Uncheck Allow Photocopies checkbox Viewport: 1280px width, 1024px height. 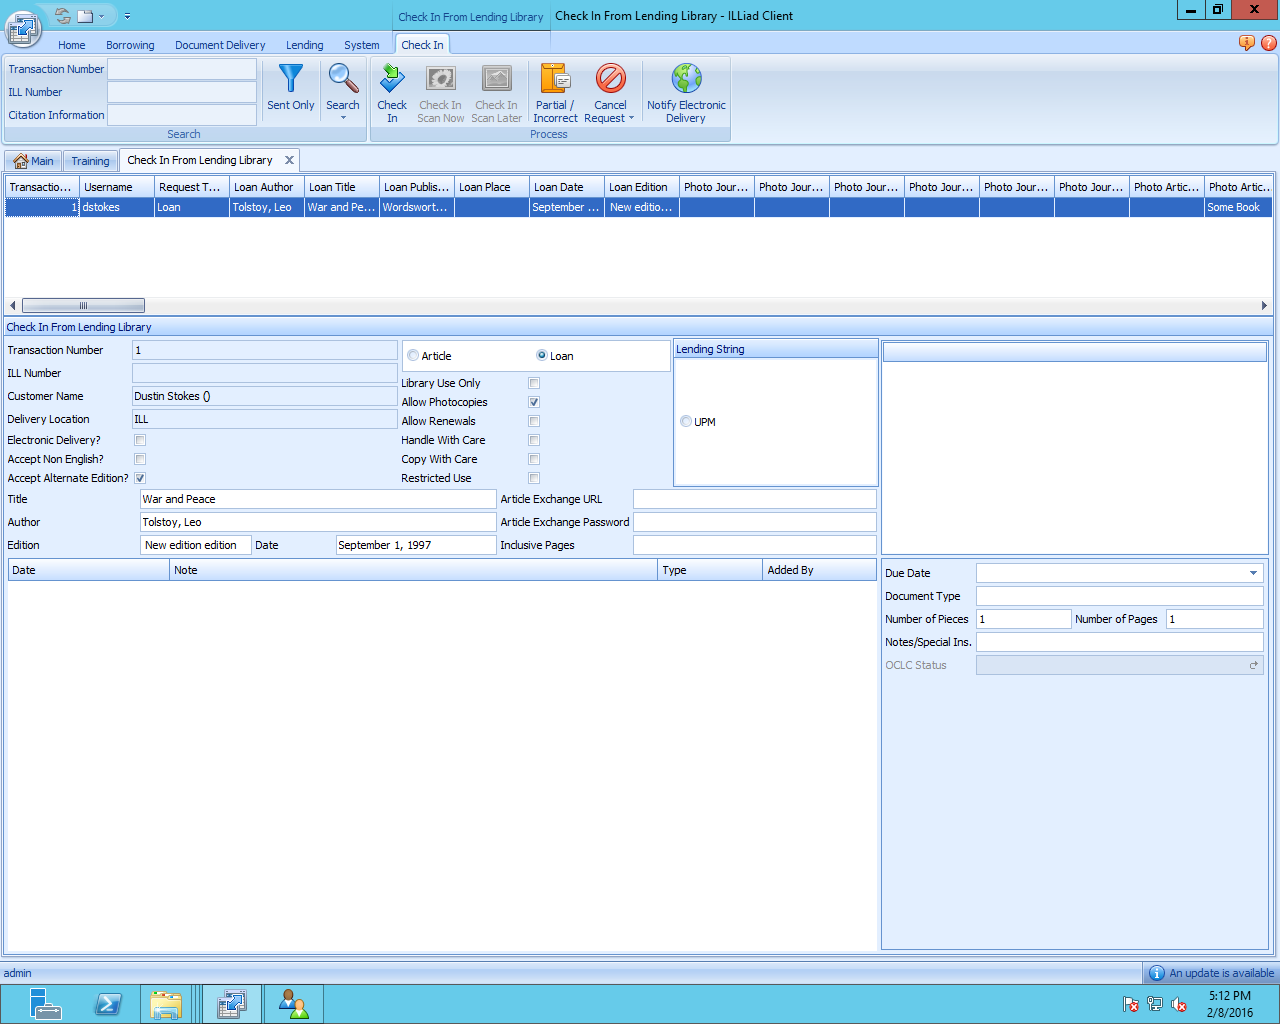tap(534, 402)
